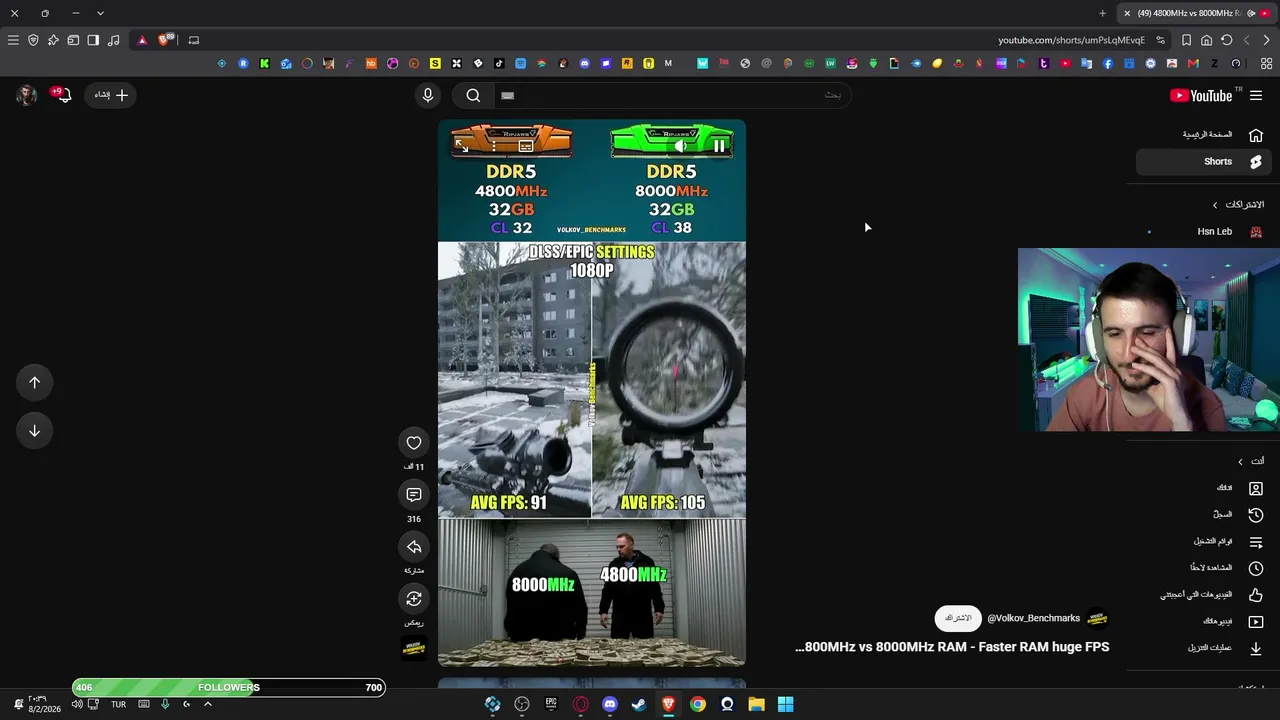The height and width of the screenshot is (720, 1280).
Task: Navigate back in browser
Action: (1266, 40)
